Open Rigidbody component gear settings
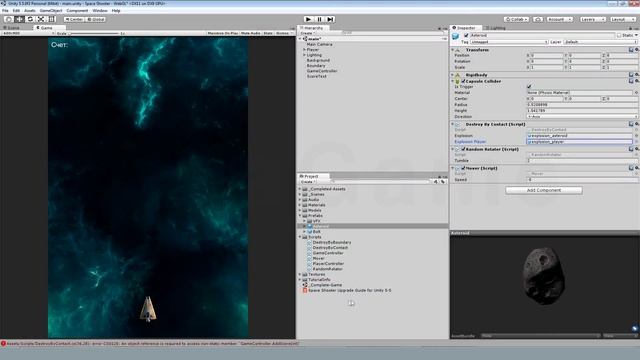The width and height of the screenshot is (640, 360). 636,75
